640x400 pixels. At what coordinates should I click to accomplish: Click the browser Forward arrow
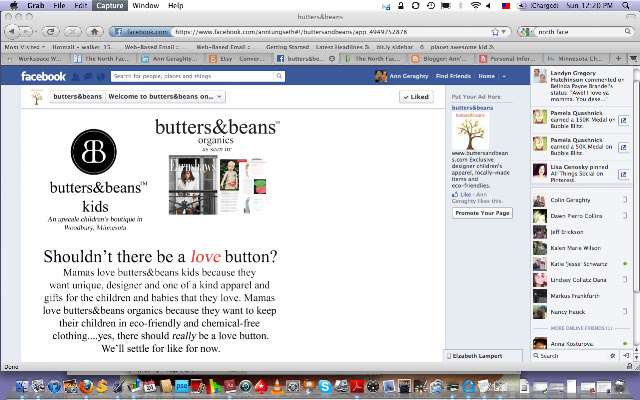click(25, 31)
